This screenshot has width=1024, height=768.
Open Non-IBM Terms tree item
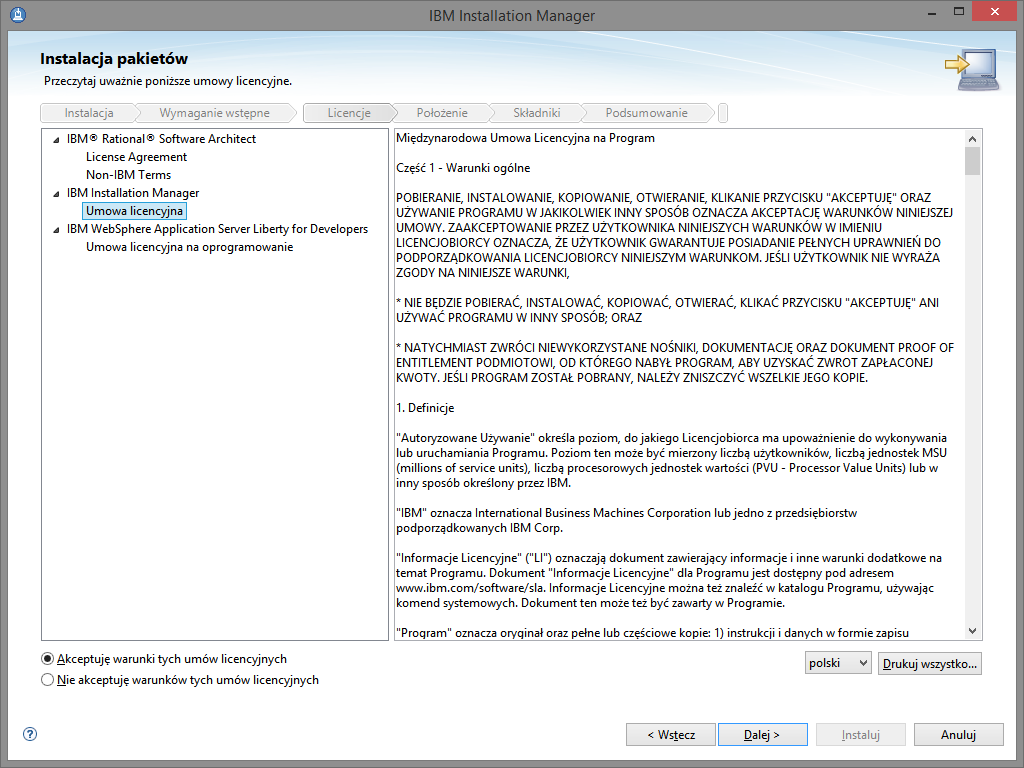click(x=129, y=175)
